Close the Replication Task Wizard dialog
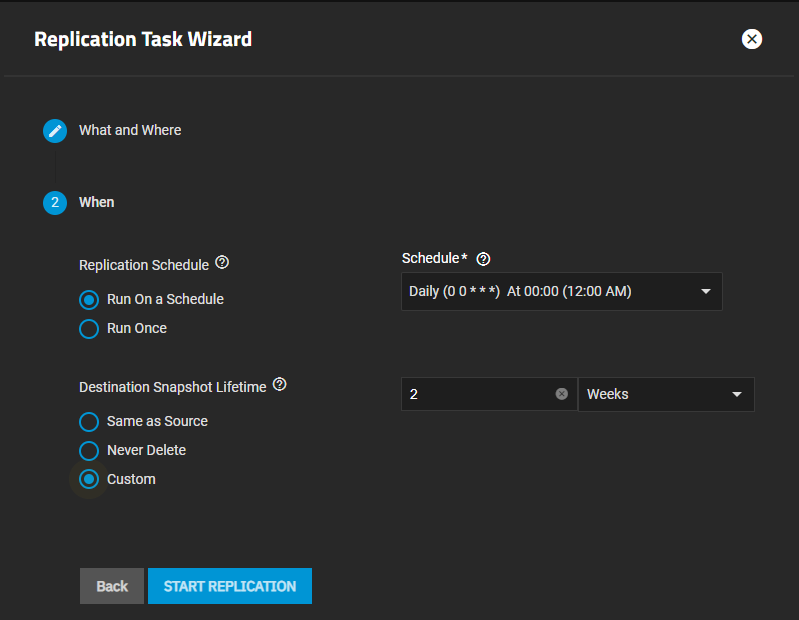799x620 pixels. [x=752, y=39]
